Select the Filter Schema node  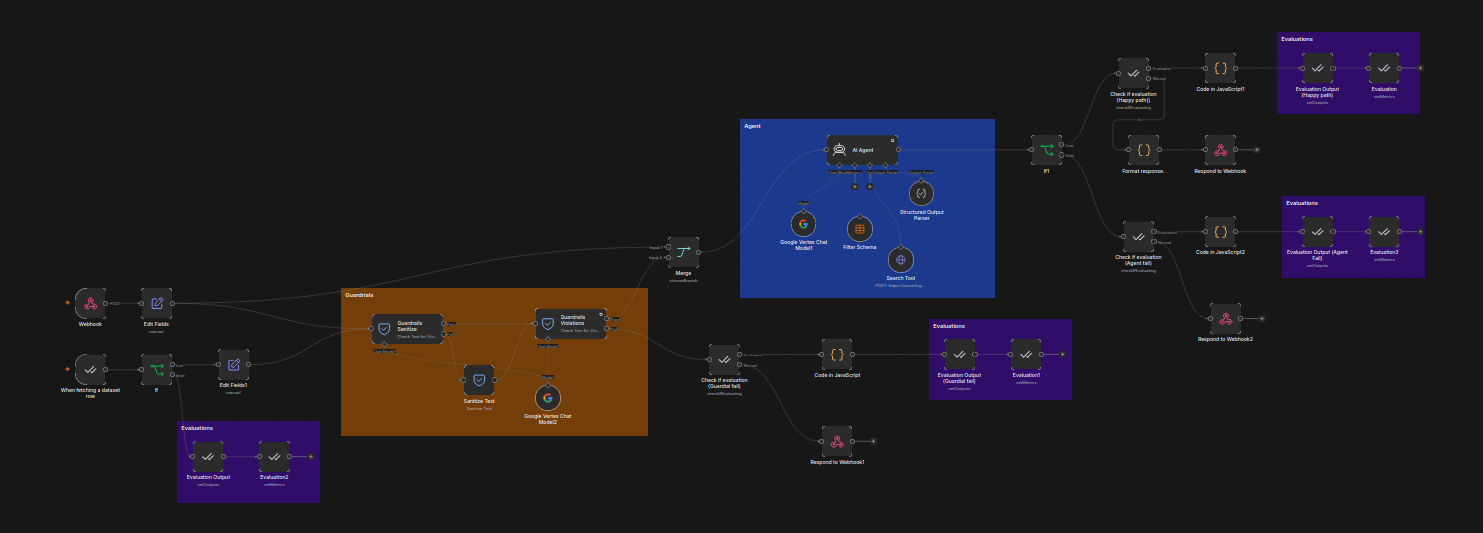[x=860, y=229]
